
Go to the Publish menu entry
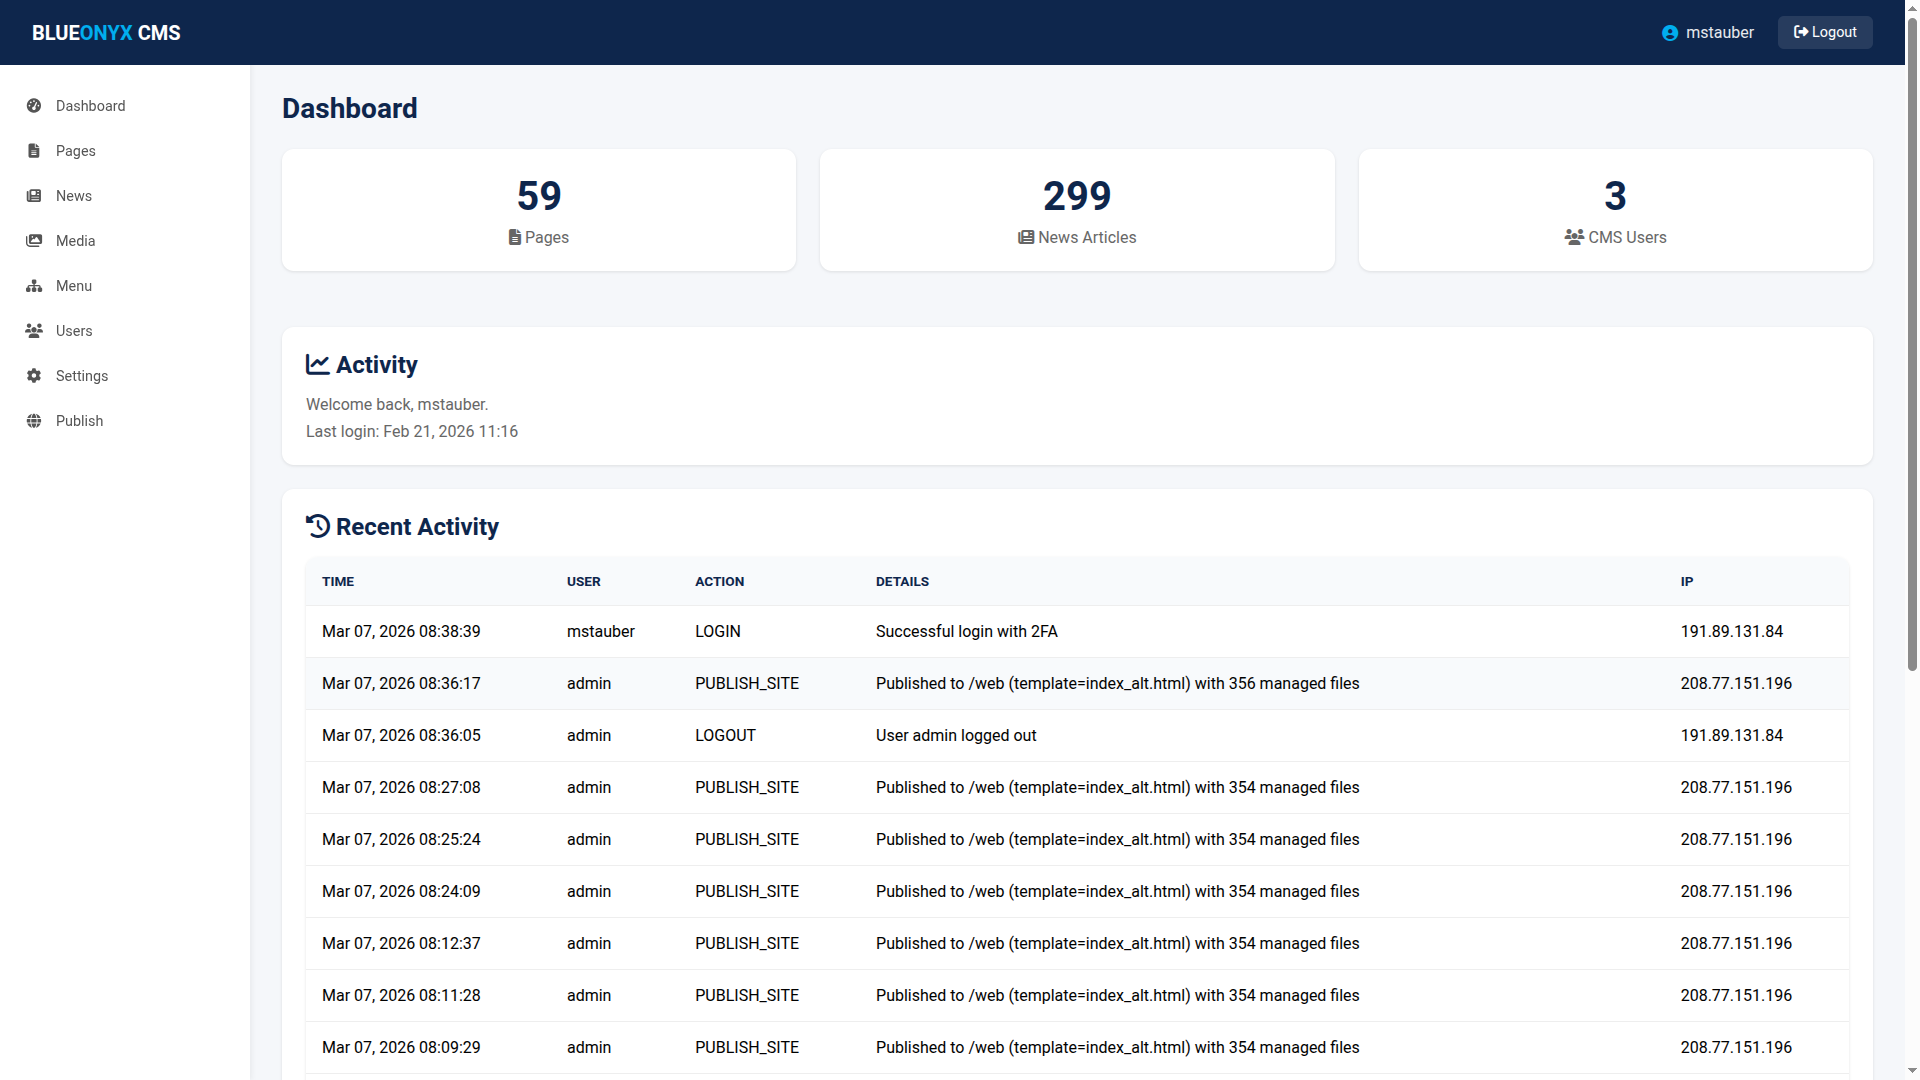(x=80, y=421)
